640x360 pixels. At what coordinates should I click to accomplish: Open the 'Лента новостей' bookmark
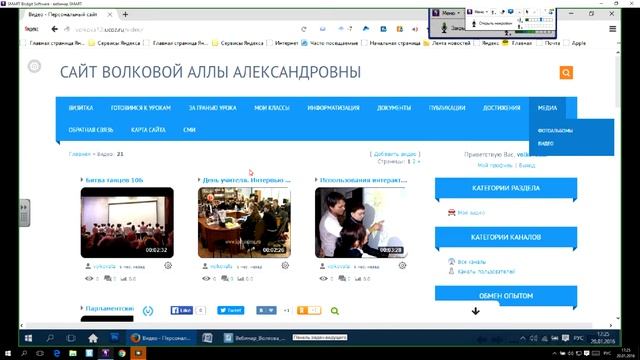(447, 43)
